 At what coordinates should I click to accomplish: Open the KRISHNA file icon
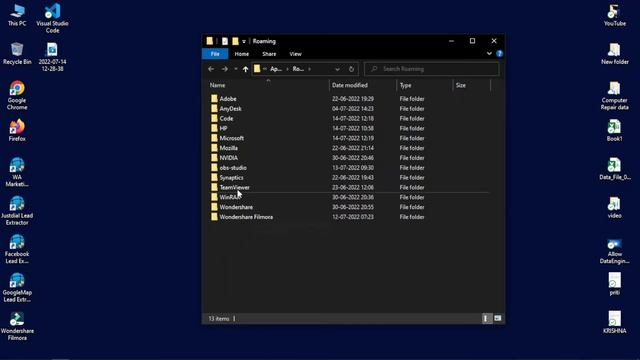614,322
